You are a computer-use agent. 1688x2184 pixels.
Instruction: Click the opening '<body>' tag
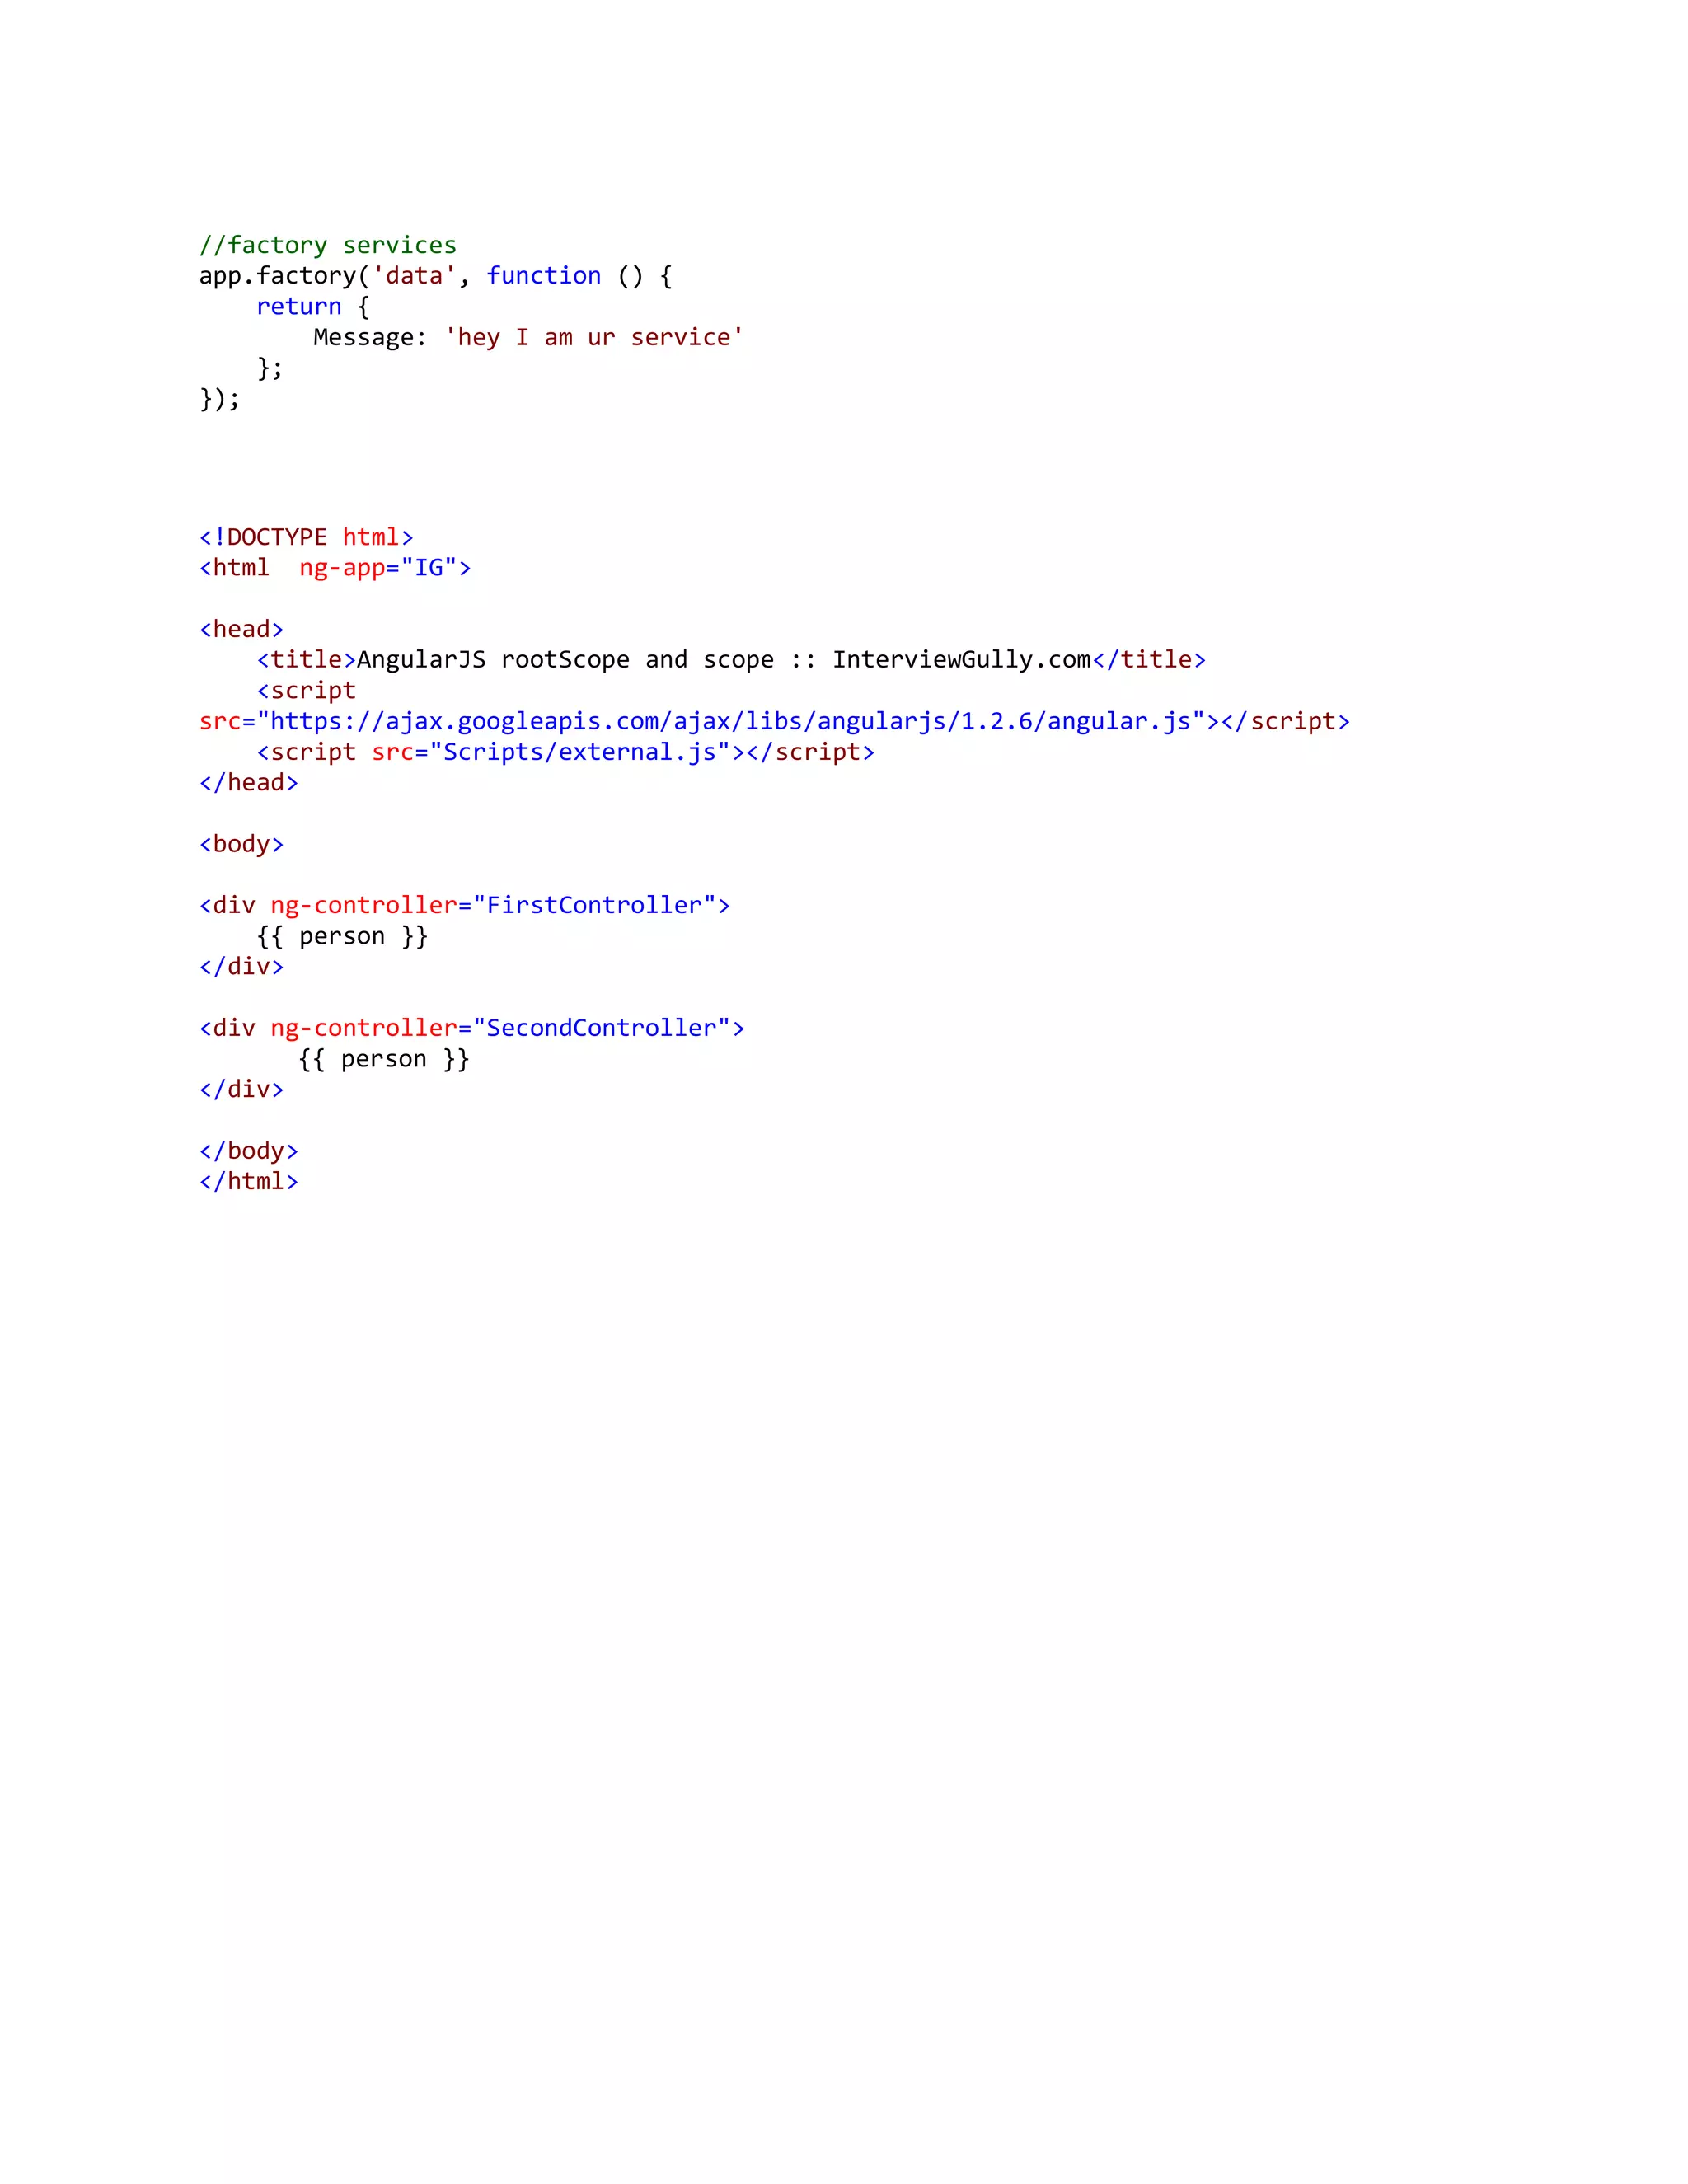(241, 844)
